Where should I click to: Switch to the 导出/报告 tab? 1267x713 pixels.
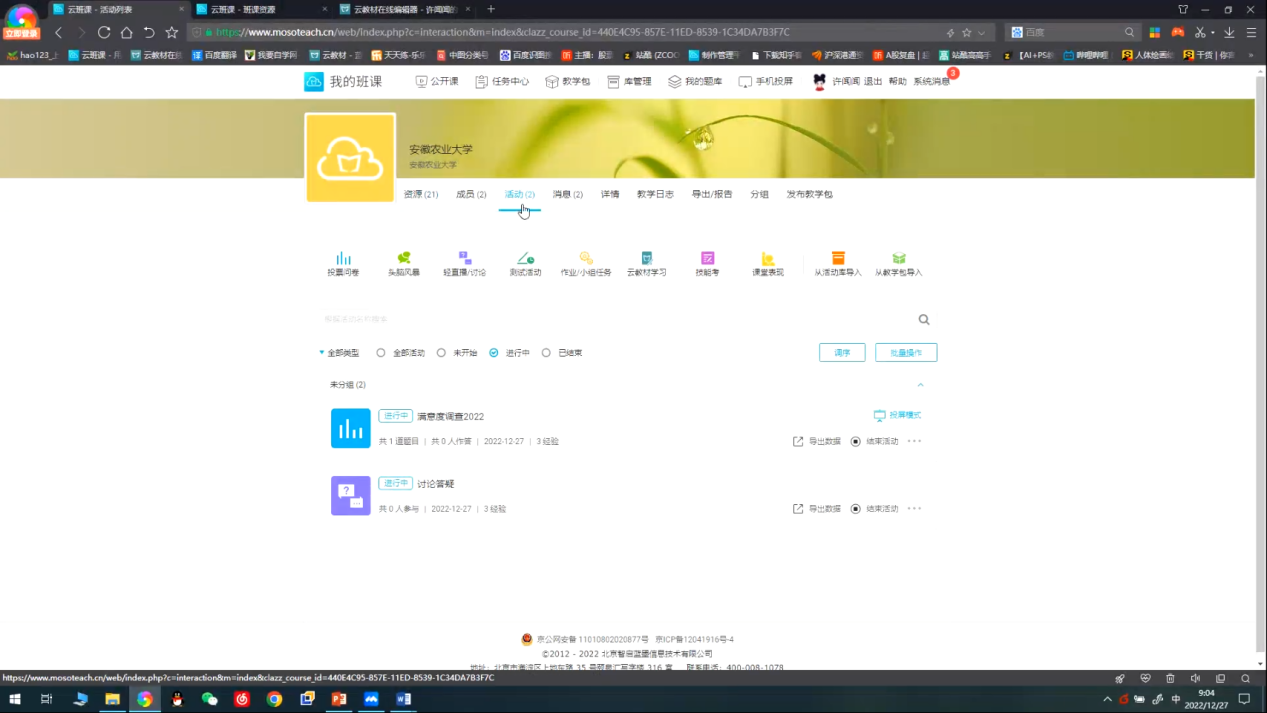(712, 194)
